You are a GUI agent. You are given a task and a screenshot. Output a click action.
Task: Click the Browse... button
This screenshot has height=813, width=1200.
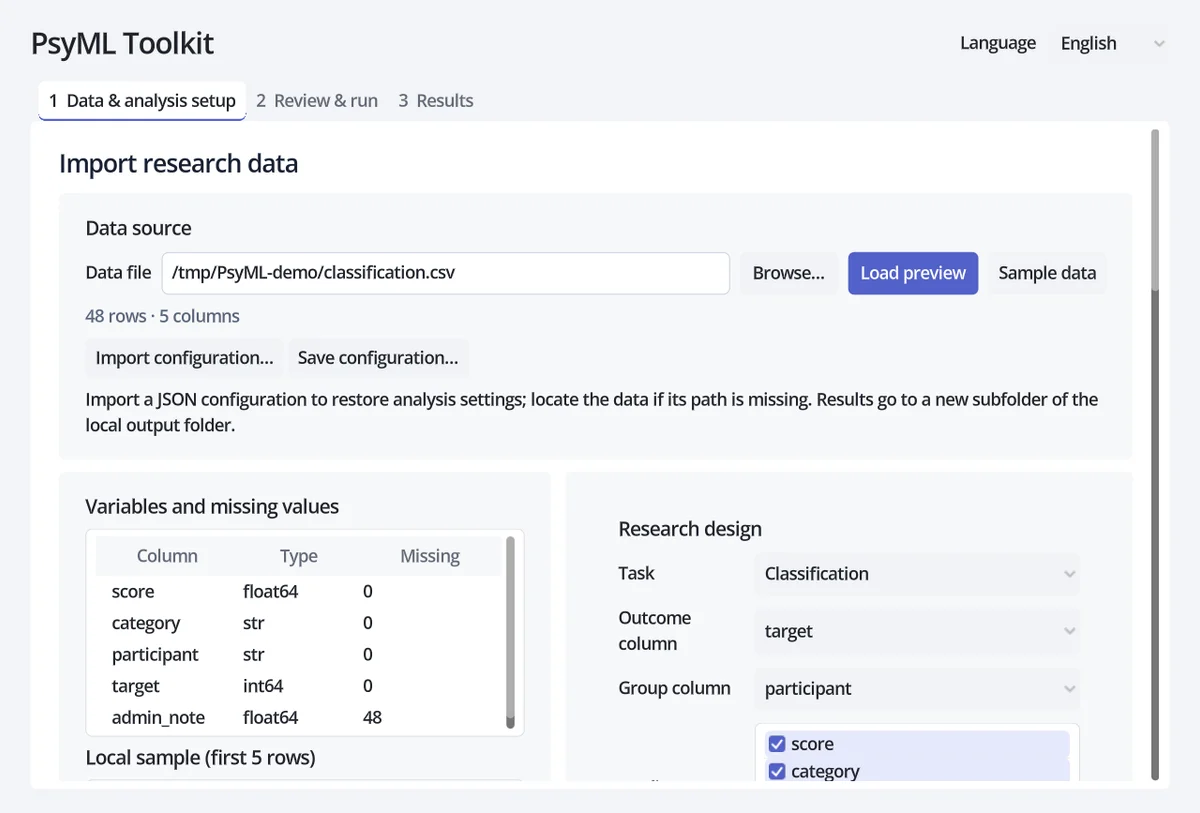(x=789, y=273)
